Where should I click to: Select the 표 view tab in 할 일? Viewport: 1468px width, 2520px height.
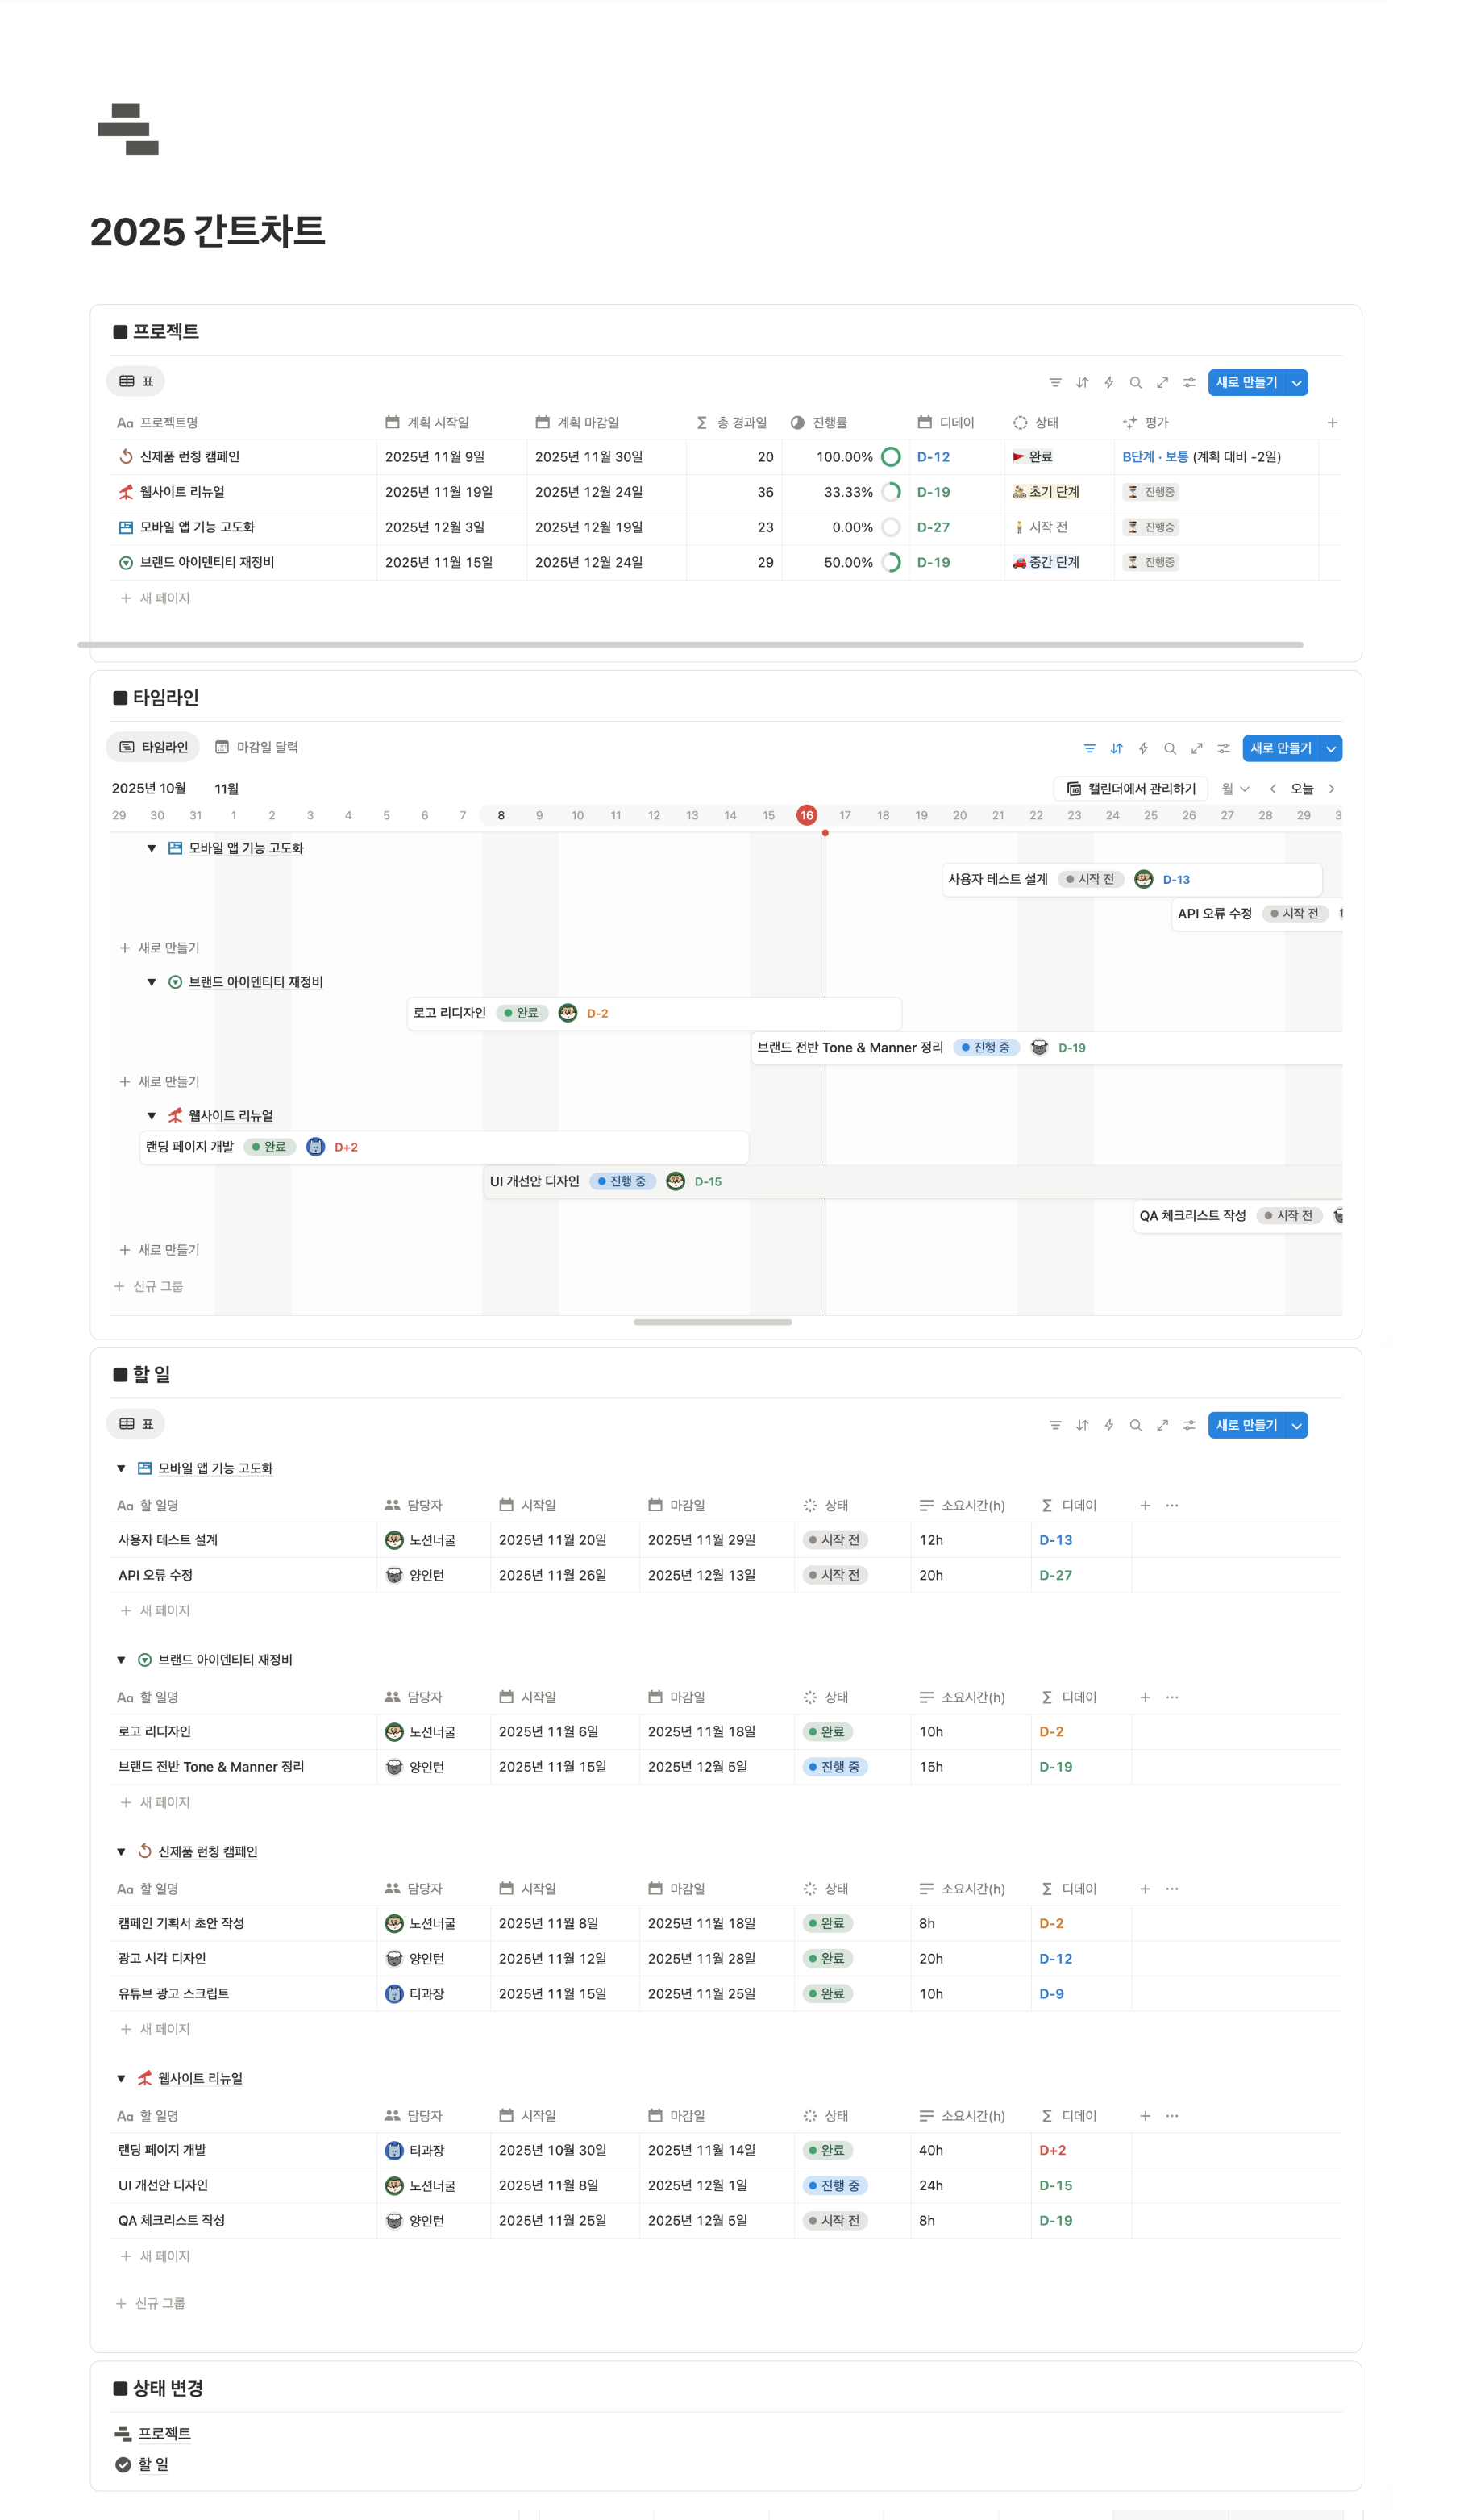click(136, 1424)
